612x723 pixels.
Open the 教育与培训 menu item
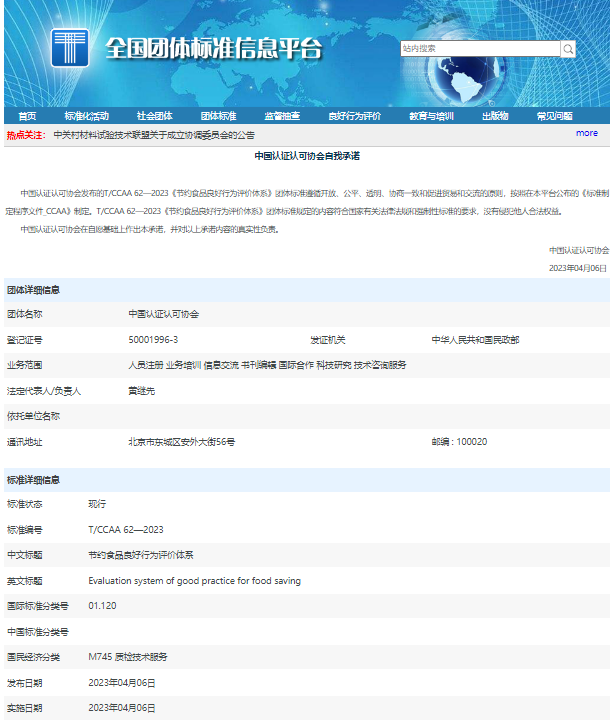(x=432, y=116)
